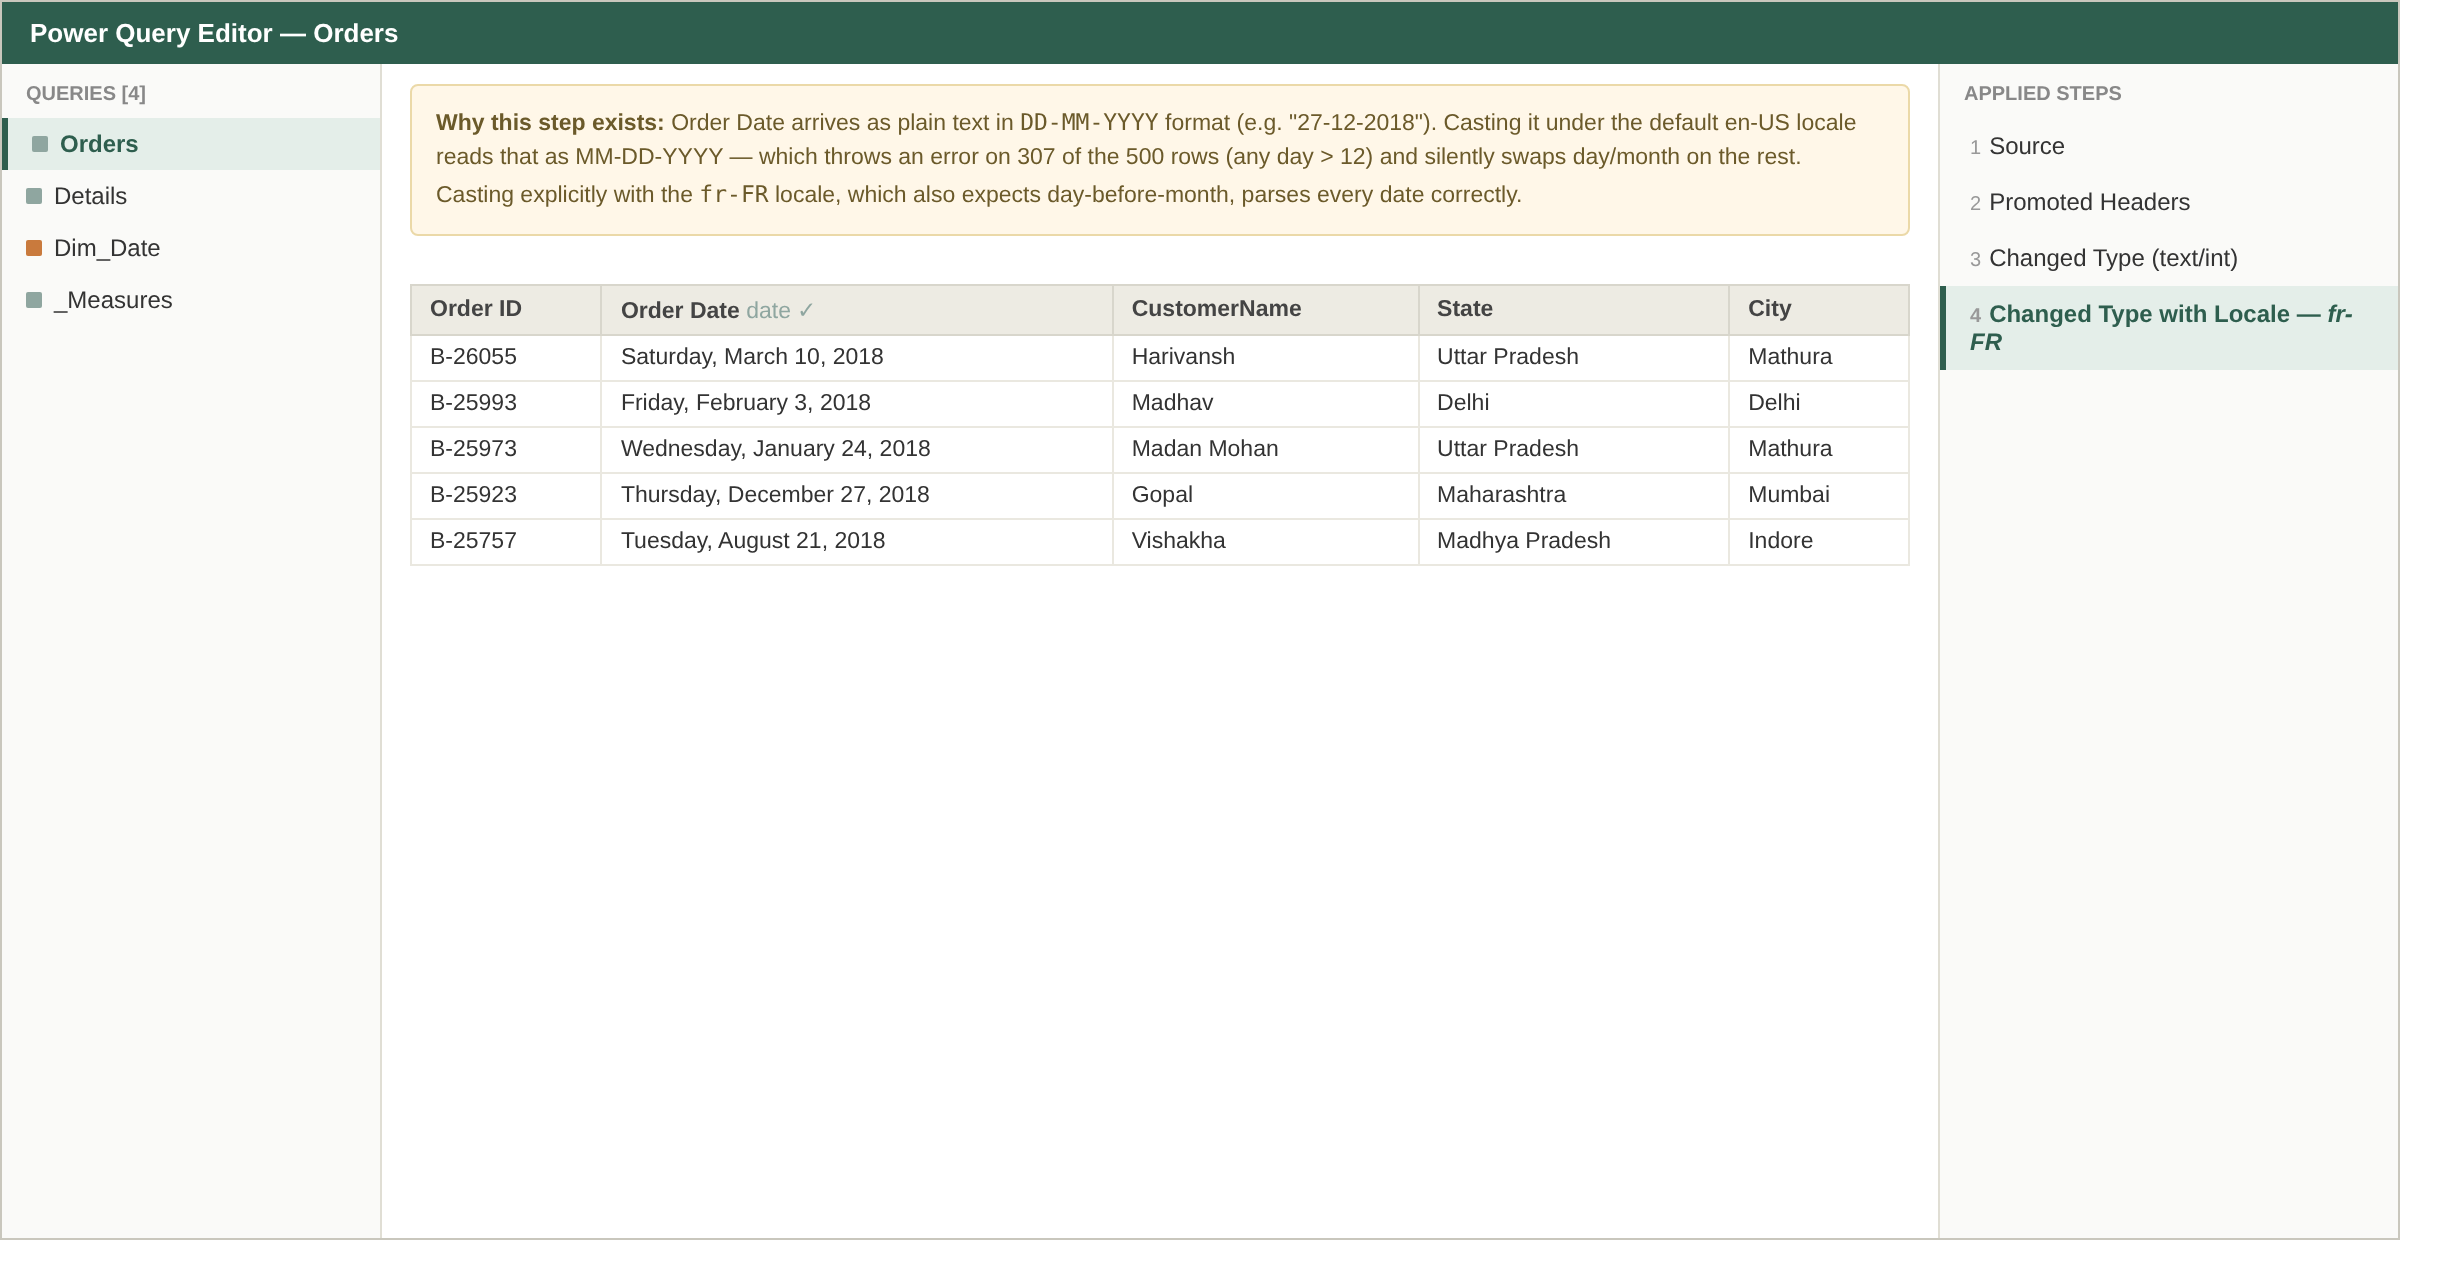This screenshot has height=1280, width=2440.
Task: Click the CustomerName column header
Action: (x=1266, y=309)
